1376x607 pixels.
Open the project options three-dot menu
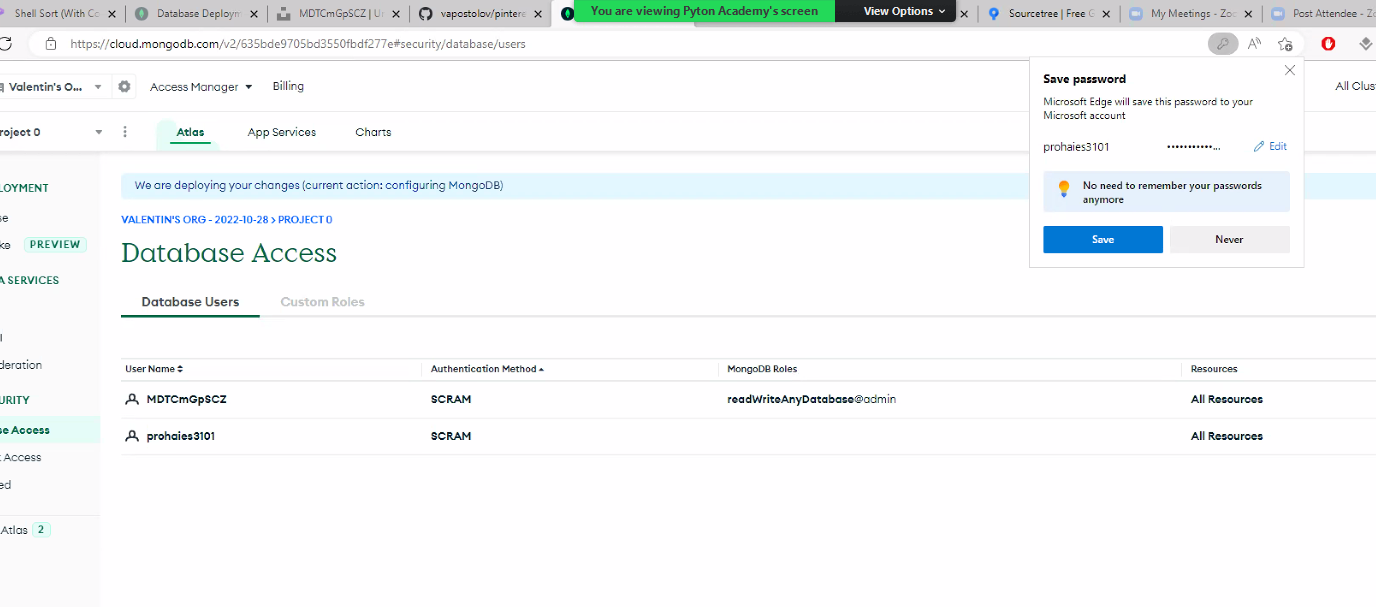point(125,132)
